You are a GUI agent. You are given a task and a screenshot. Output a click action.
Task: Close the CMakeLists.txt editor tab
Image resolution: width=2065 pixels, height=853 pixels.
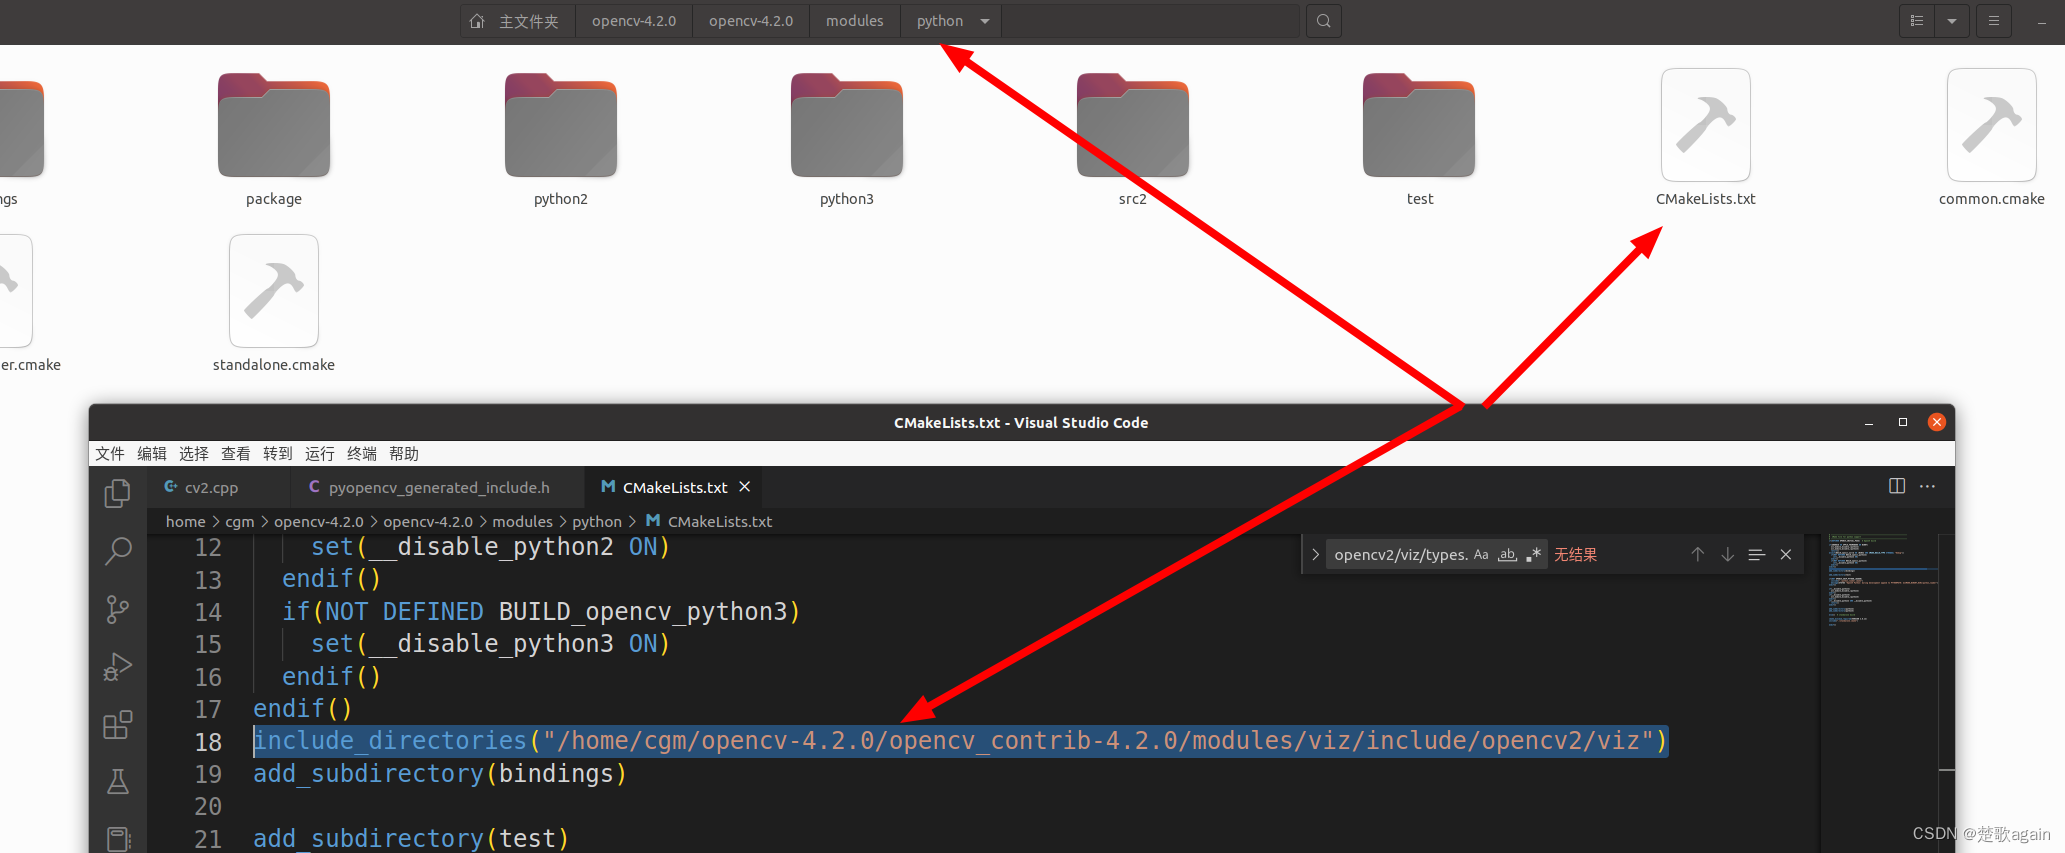(744, 487)
